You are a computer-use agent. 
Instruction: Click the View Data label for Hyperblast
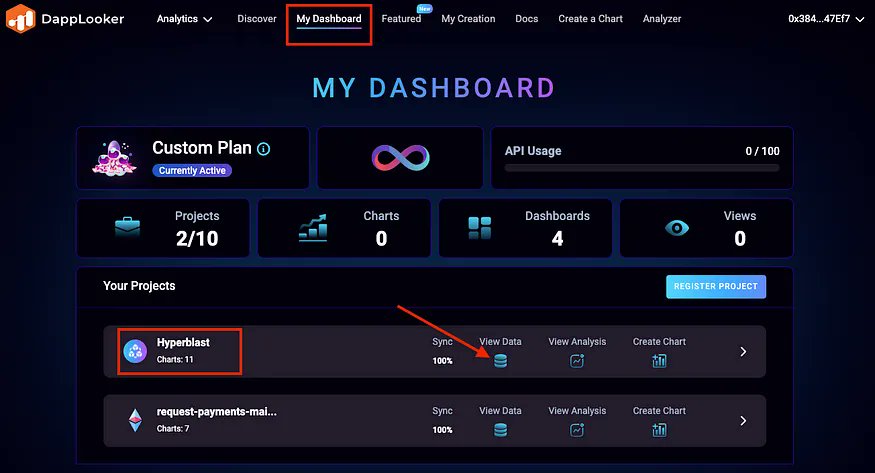coord(501,341)
